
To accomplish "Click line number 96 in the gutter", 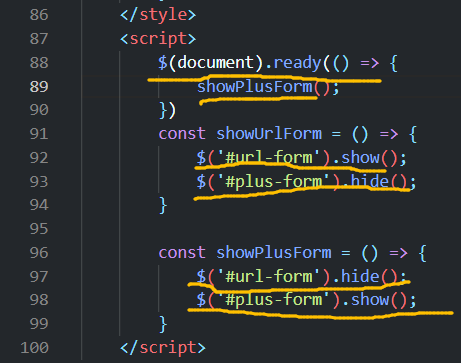I will pos(39,253).
